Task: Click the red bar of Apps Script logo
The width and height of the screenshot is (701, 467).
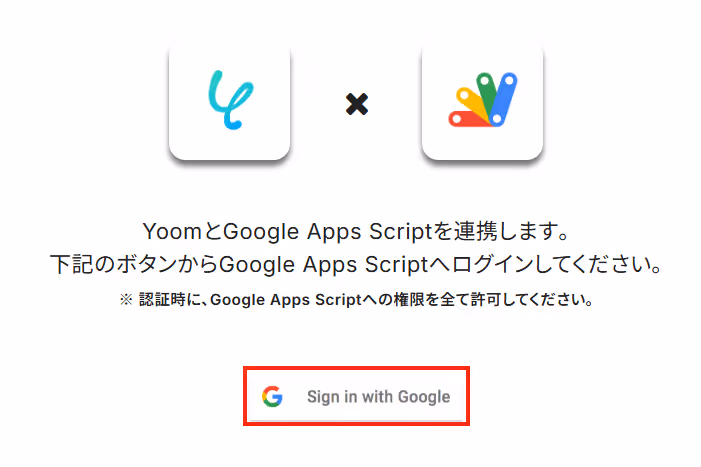Action: [467, 119]
